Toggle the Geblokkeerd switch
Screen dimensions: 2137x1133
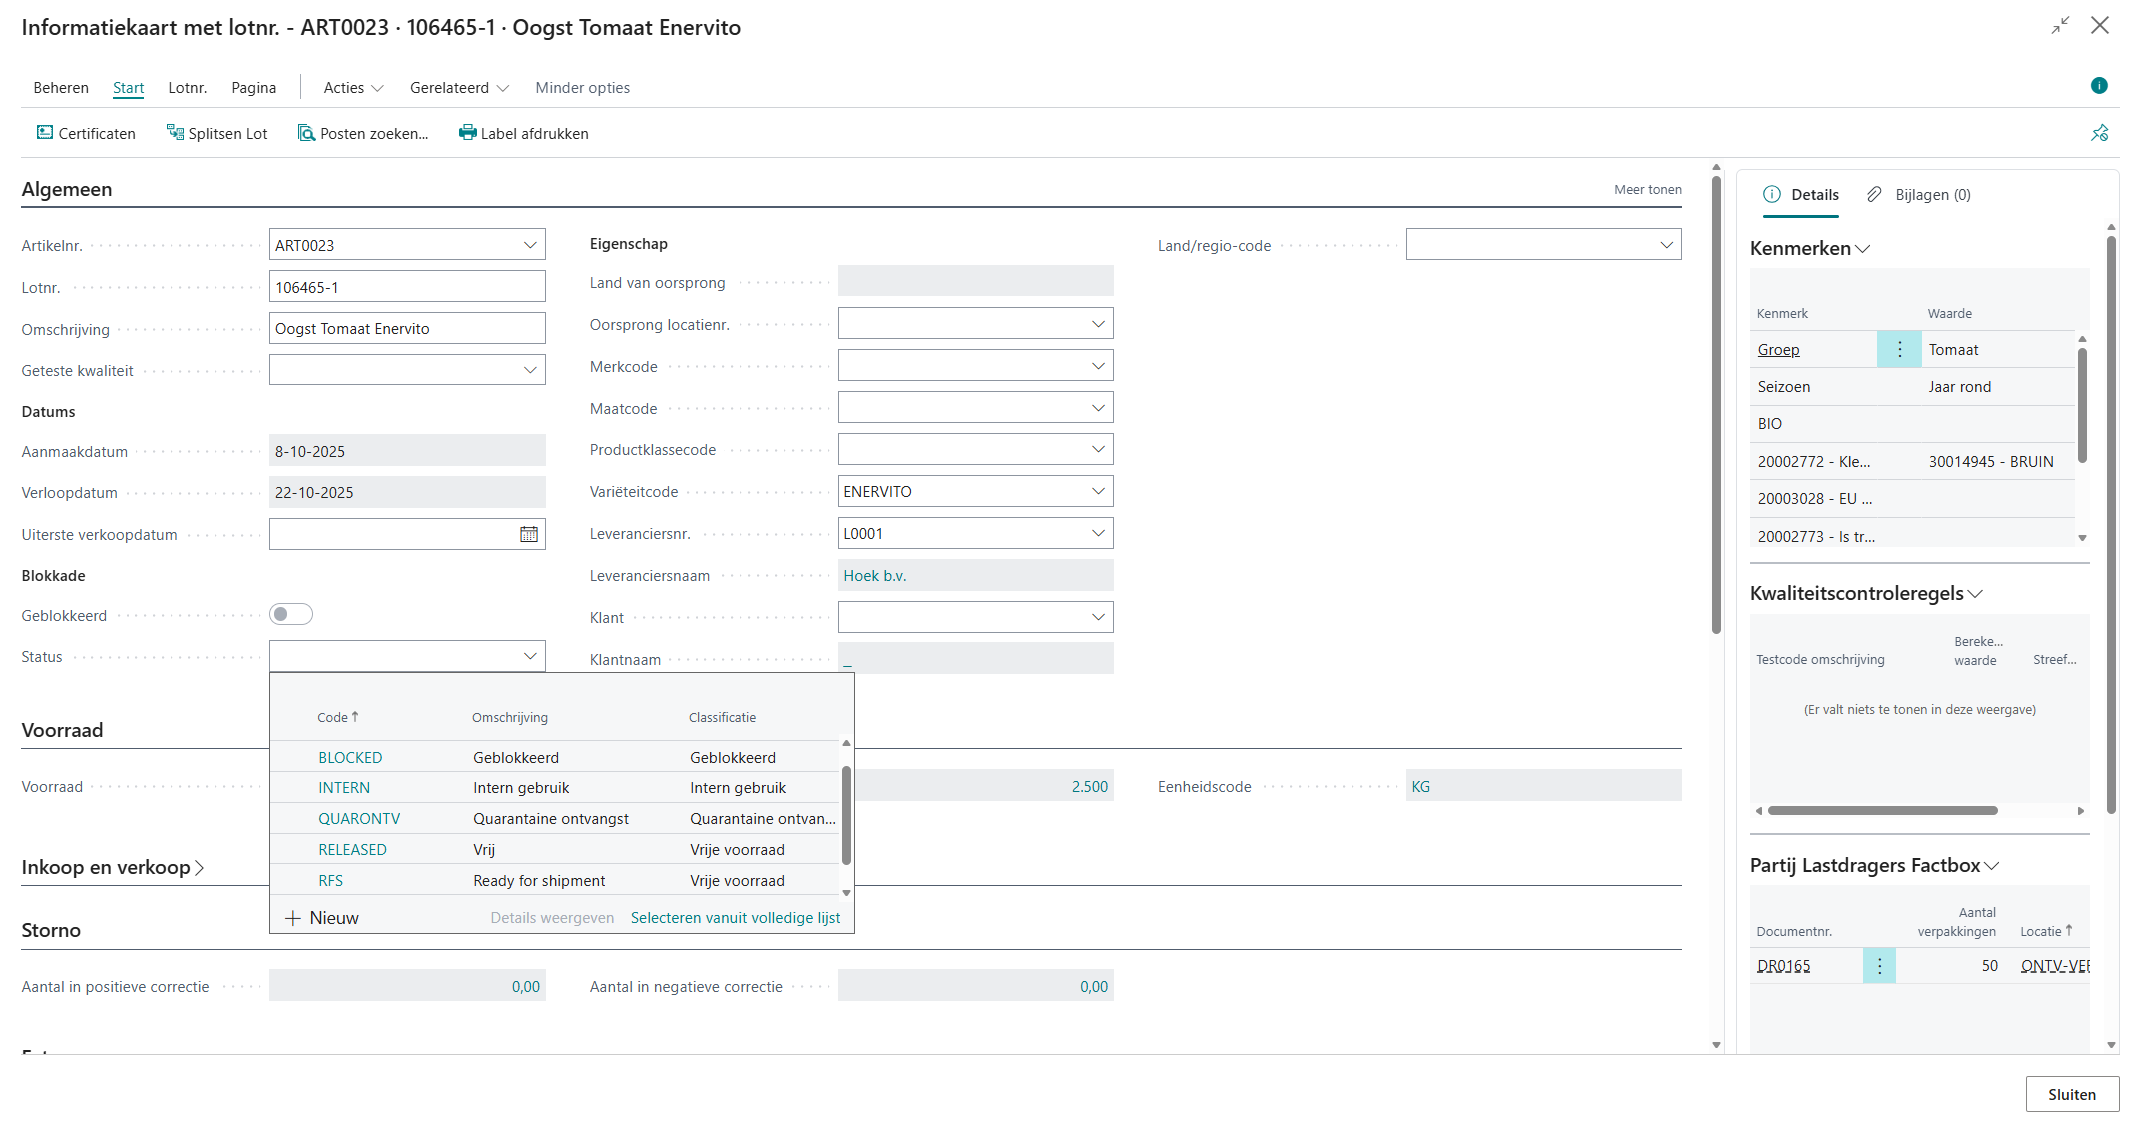point(291,615)
